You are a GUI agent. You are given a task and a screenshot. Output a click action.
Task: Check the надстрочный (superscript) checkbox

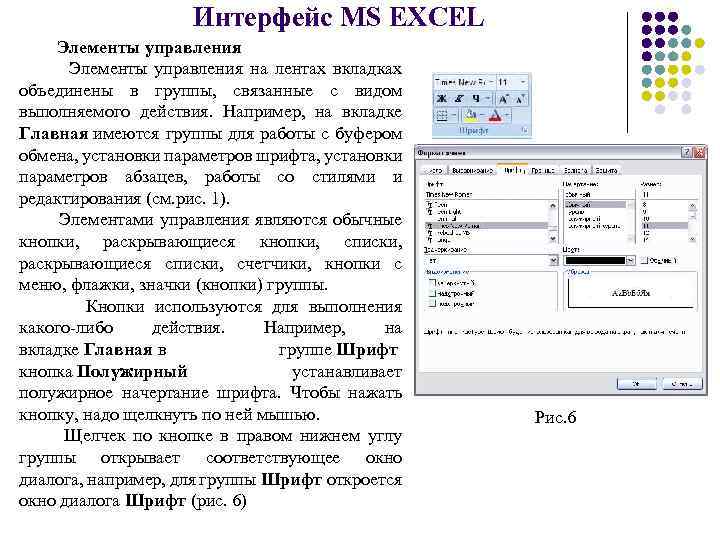(432, 293)
